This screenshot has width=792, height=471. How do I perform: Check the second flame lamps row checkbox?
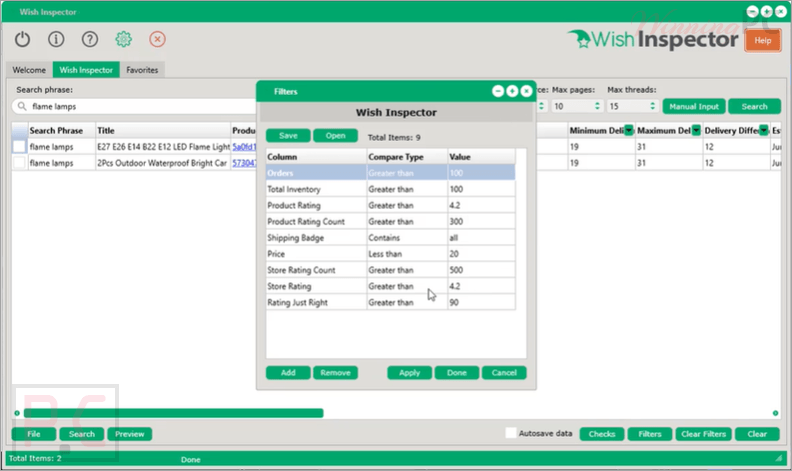(19, 163)
